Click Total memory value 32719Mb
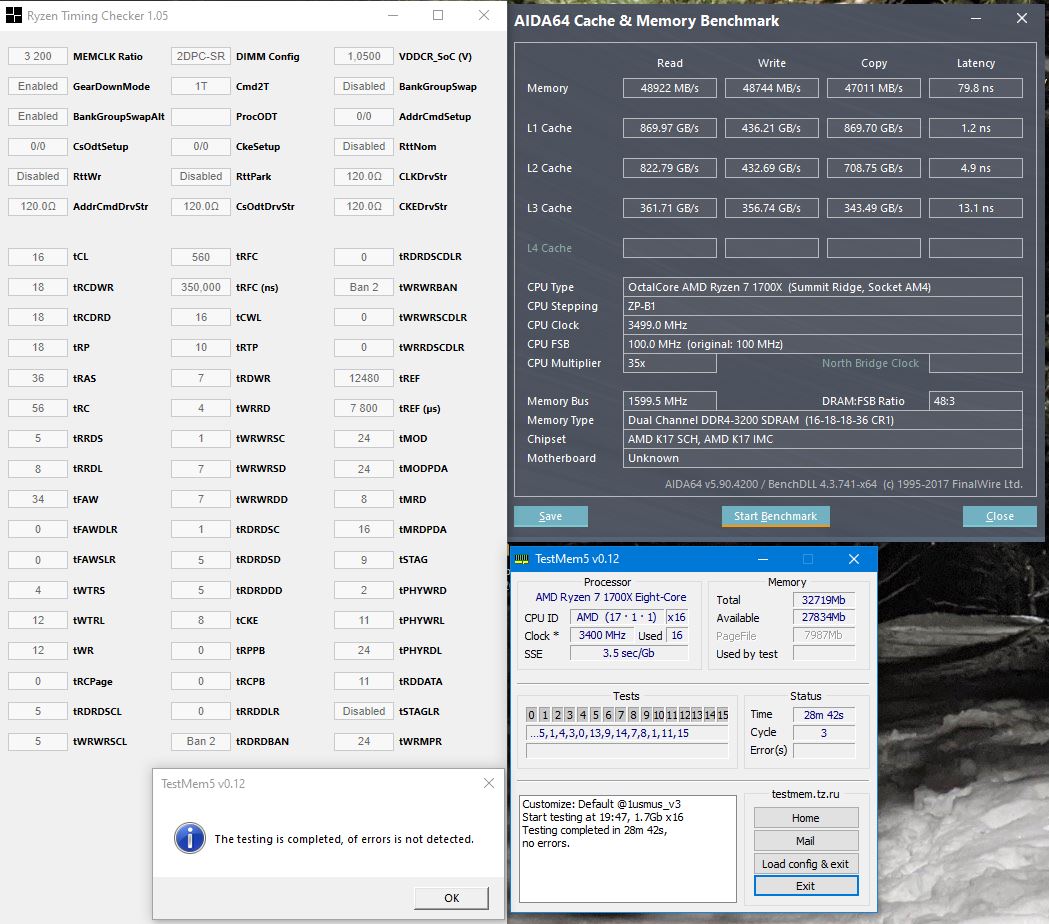The width and height of the screenshot is (1049, 924). point(824,599)
